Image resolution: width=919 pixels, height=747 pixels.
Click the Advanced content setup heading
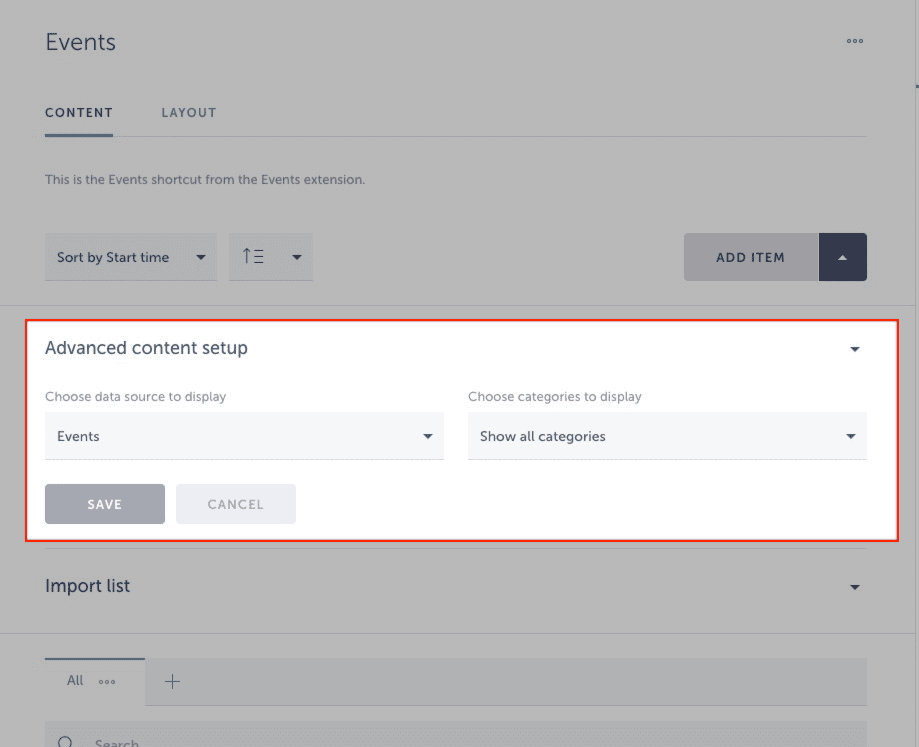(x=147, y=348)
